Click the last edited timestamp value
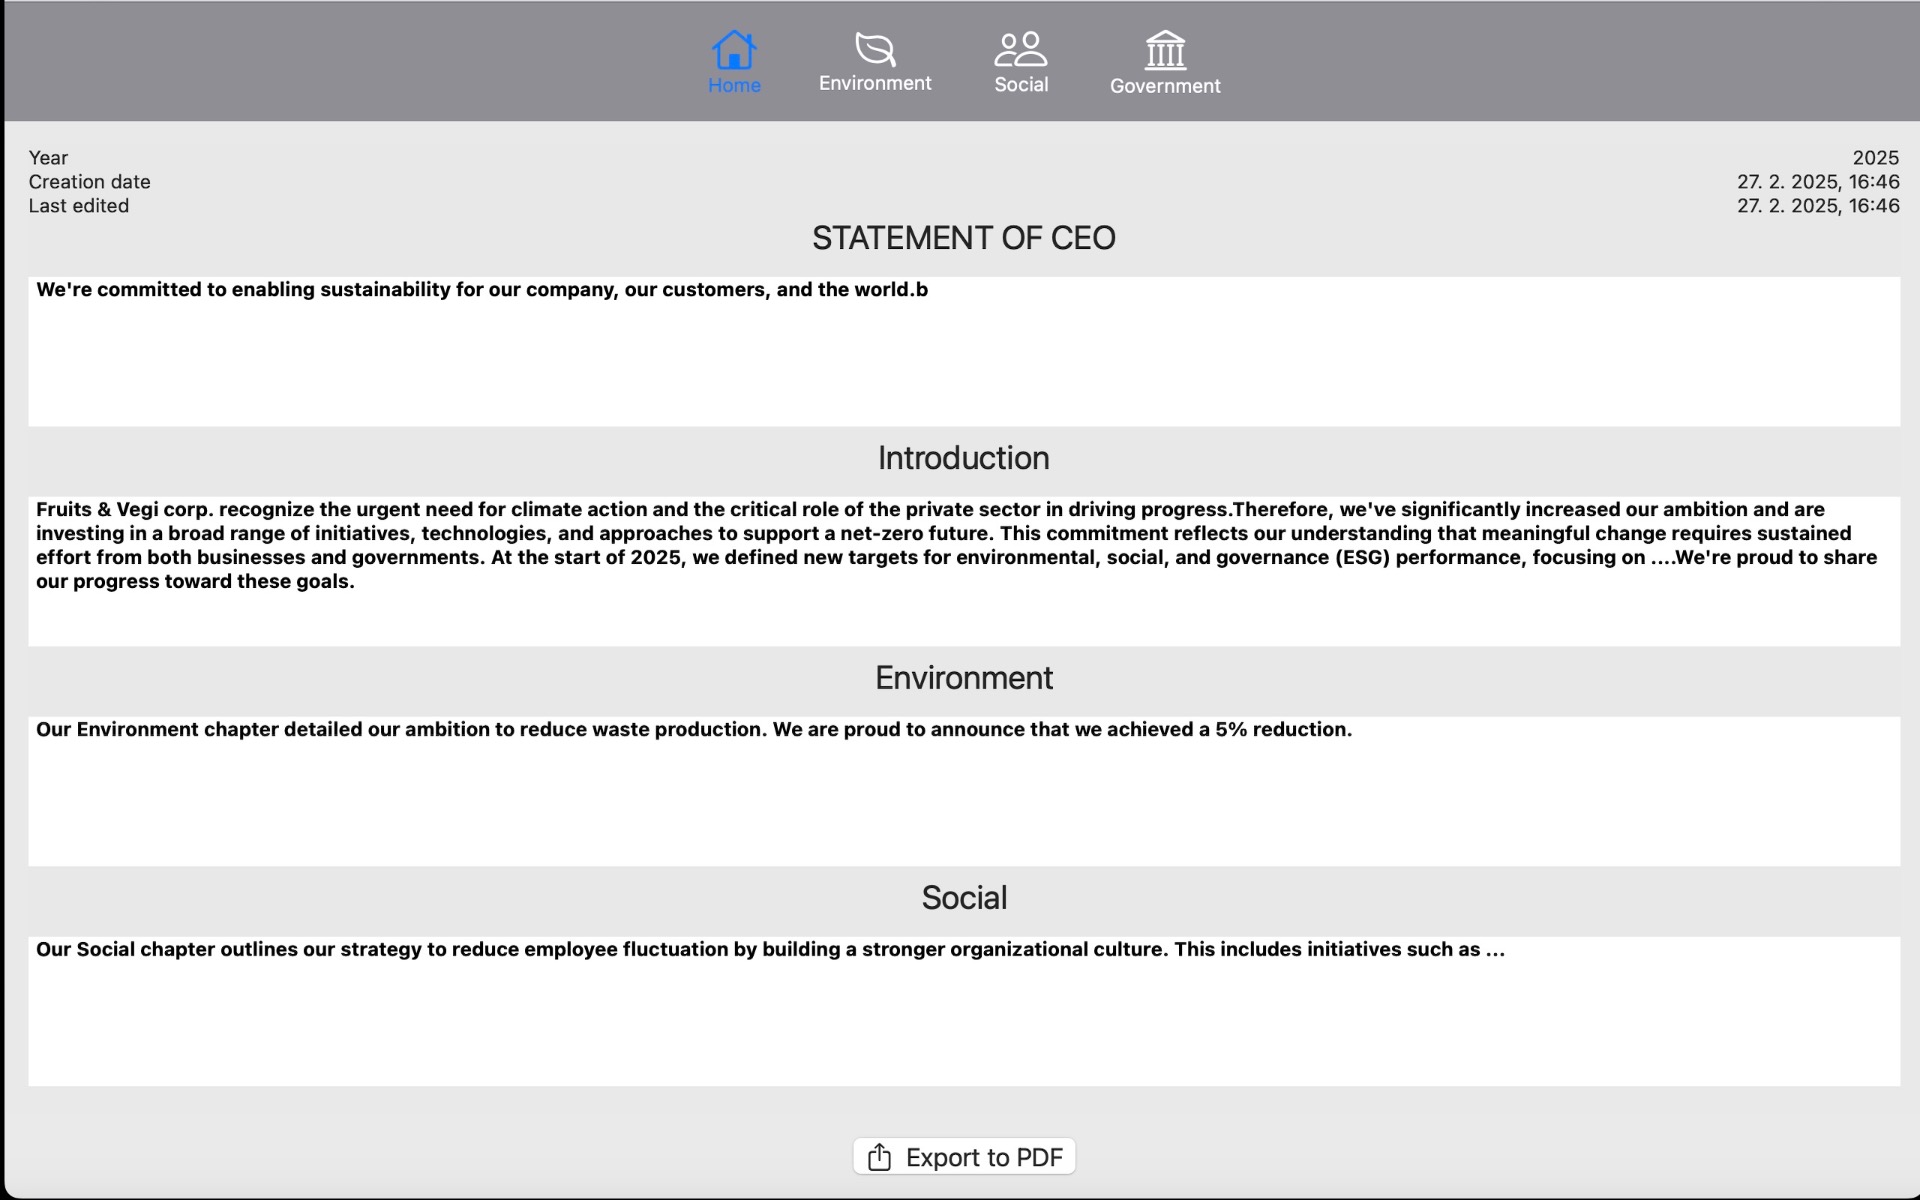Screen dimensions: 1920x1200 tap(1817, 206)
